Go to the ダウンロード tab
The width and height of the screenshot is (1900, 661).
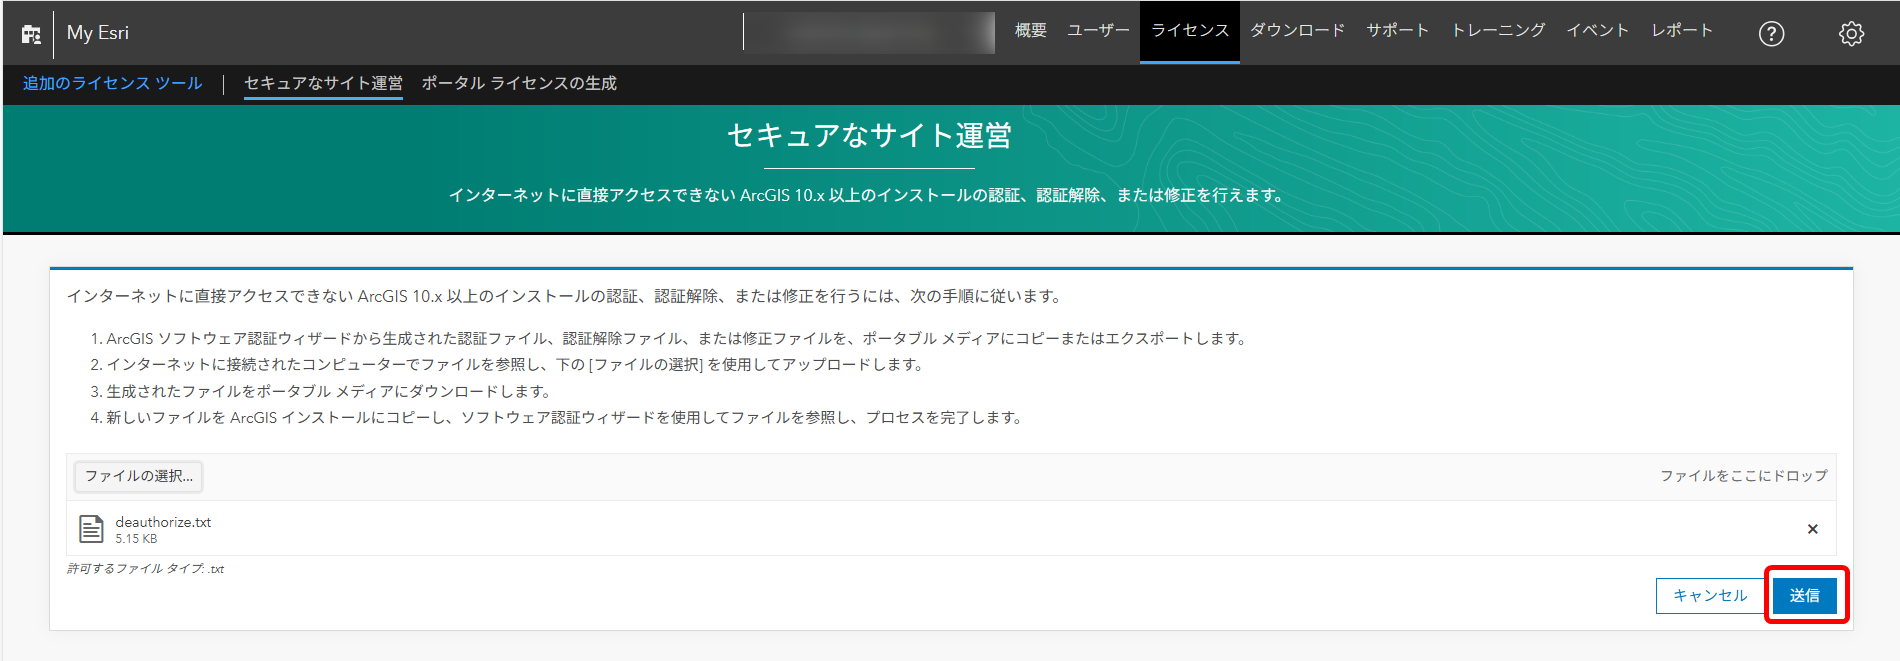pos(1297,31)
